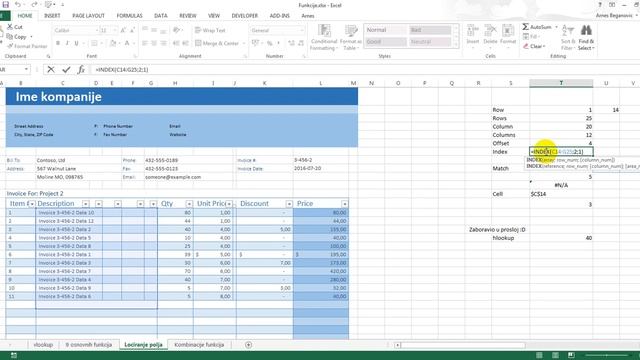The width and height of the screenshot is (640, 360).
Task: Open Discount column filter dropdown
Action: (289, 204)
